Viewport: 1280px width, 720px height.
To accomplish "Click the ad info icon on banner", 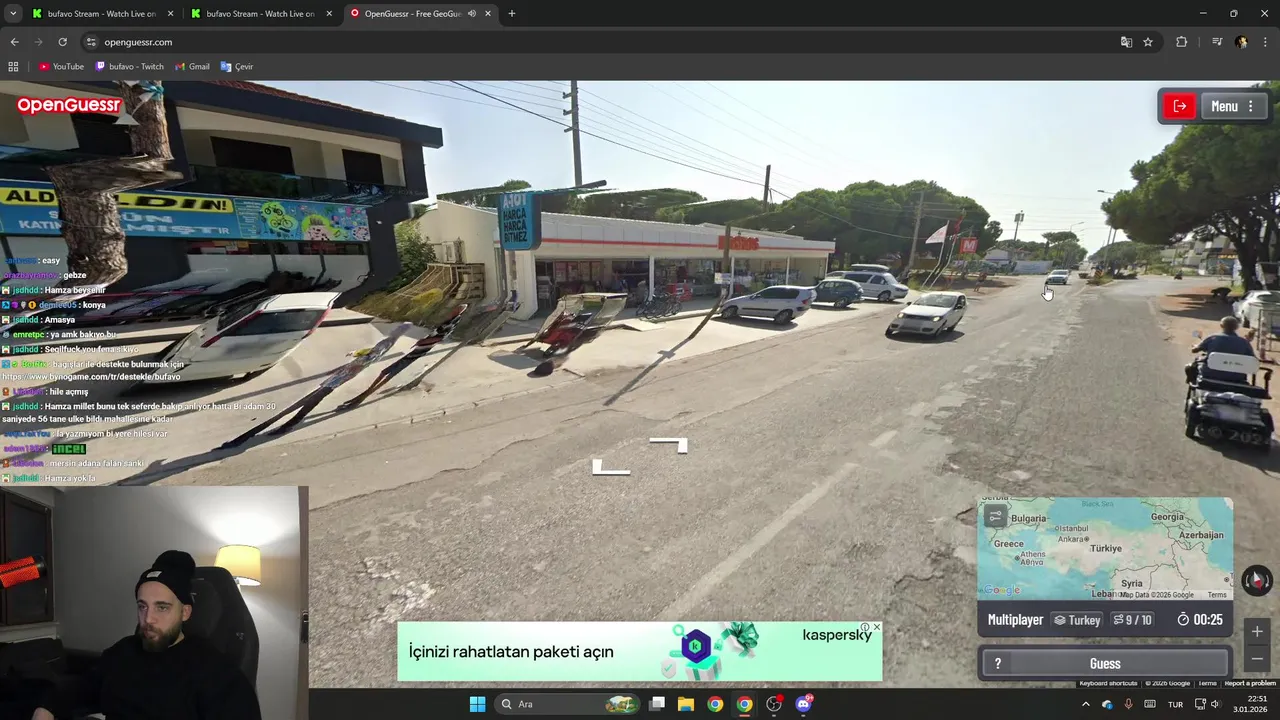I will [866, 627].
